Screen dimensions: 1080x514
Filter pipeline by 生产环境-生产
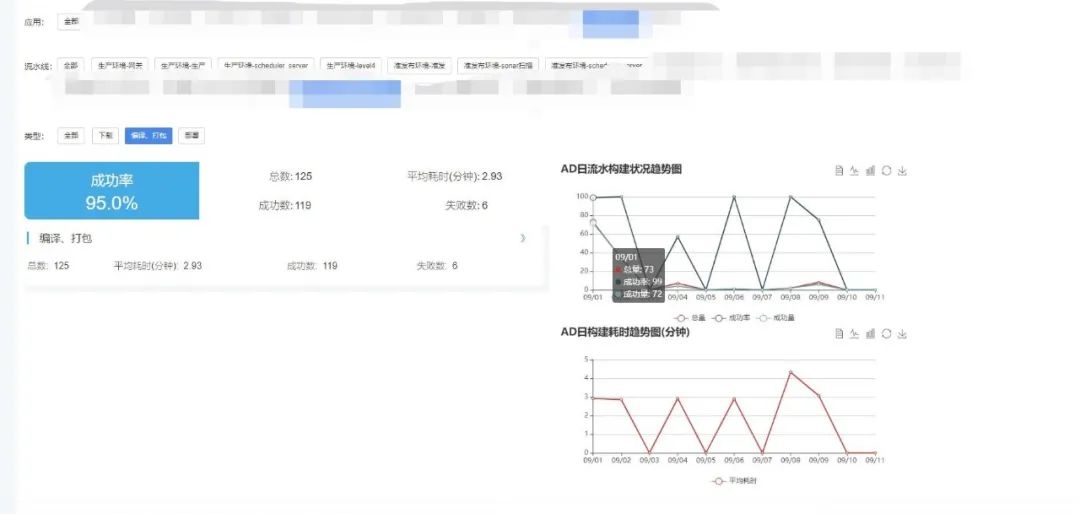tap(183, 65)
